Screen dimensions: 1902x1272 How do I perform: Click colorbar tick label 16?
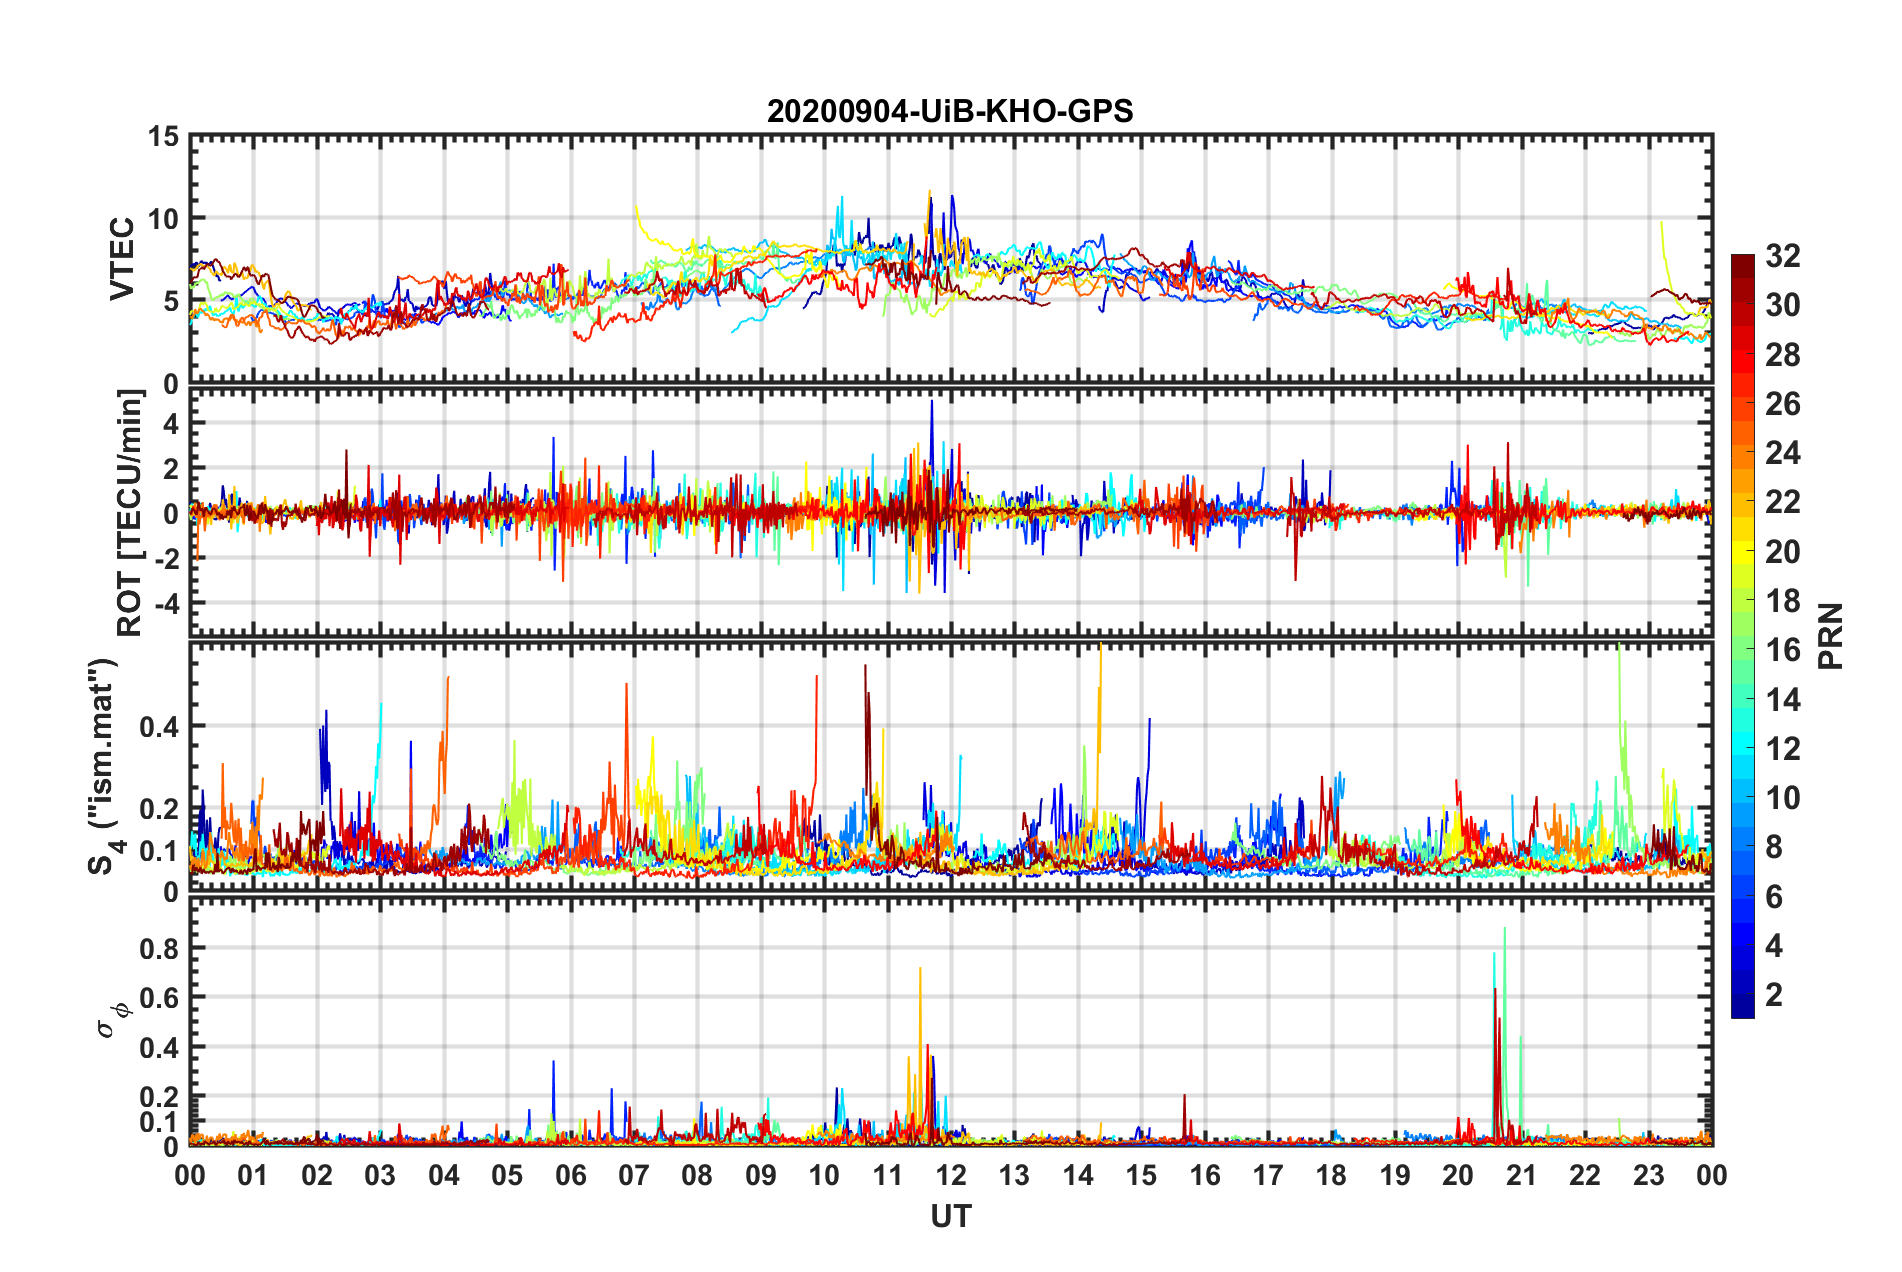[1782, 650]
